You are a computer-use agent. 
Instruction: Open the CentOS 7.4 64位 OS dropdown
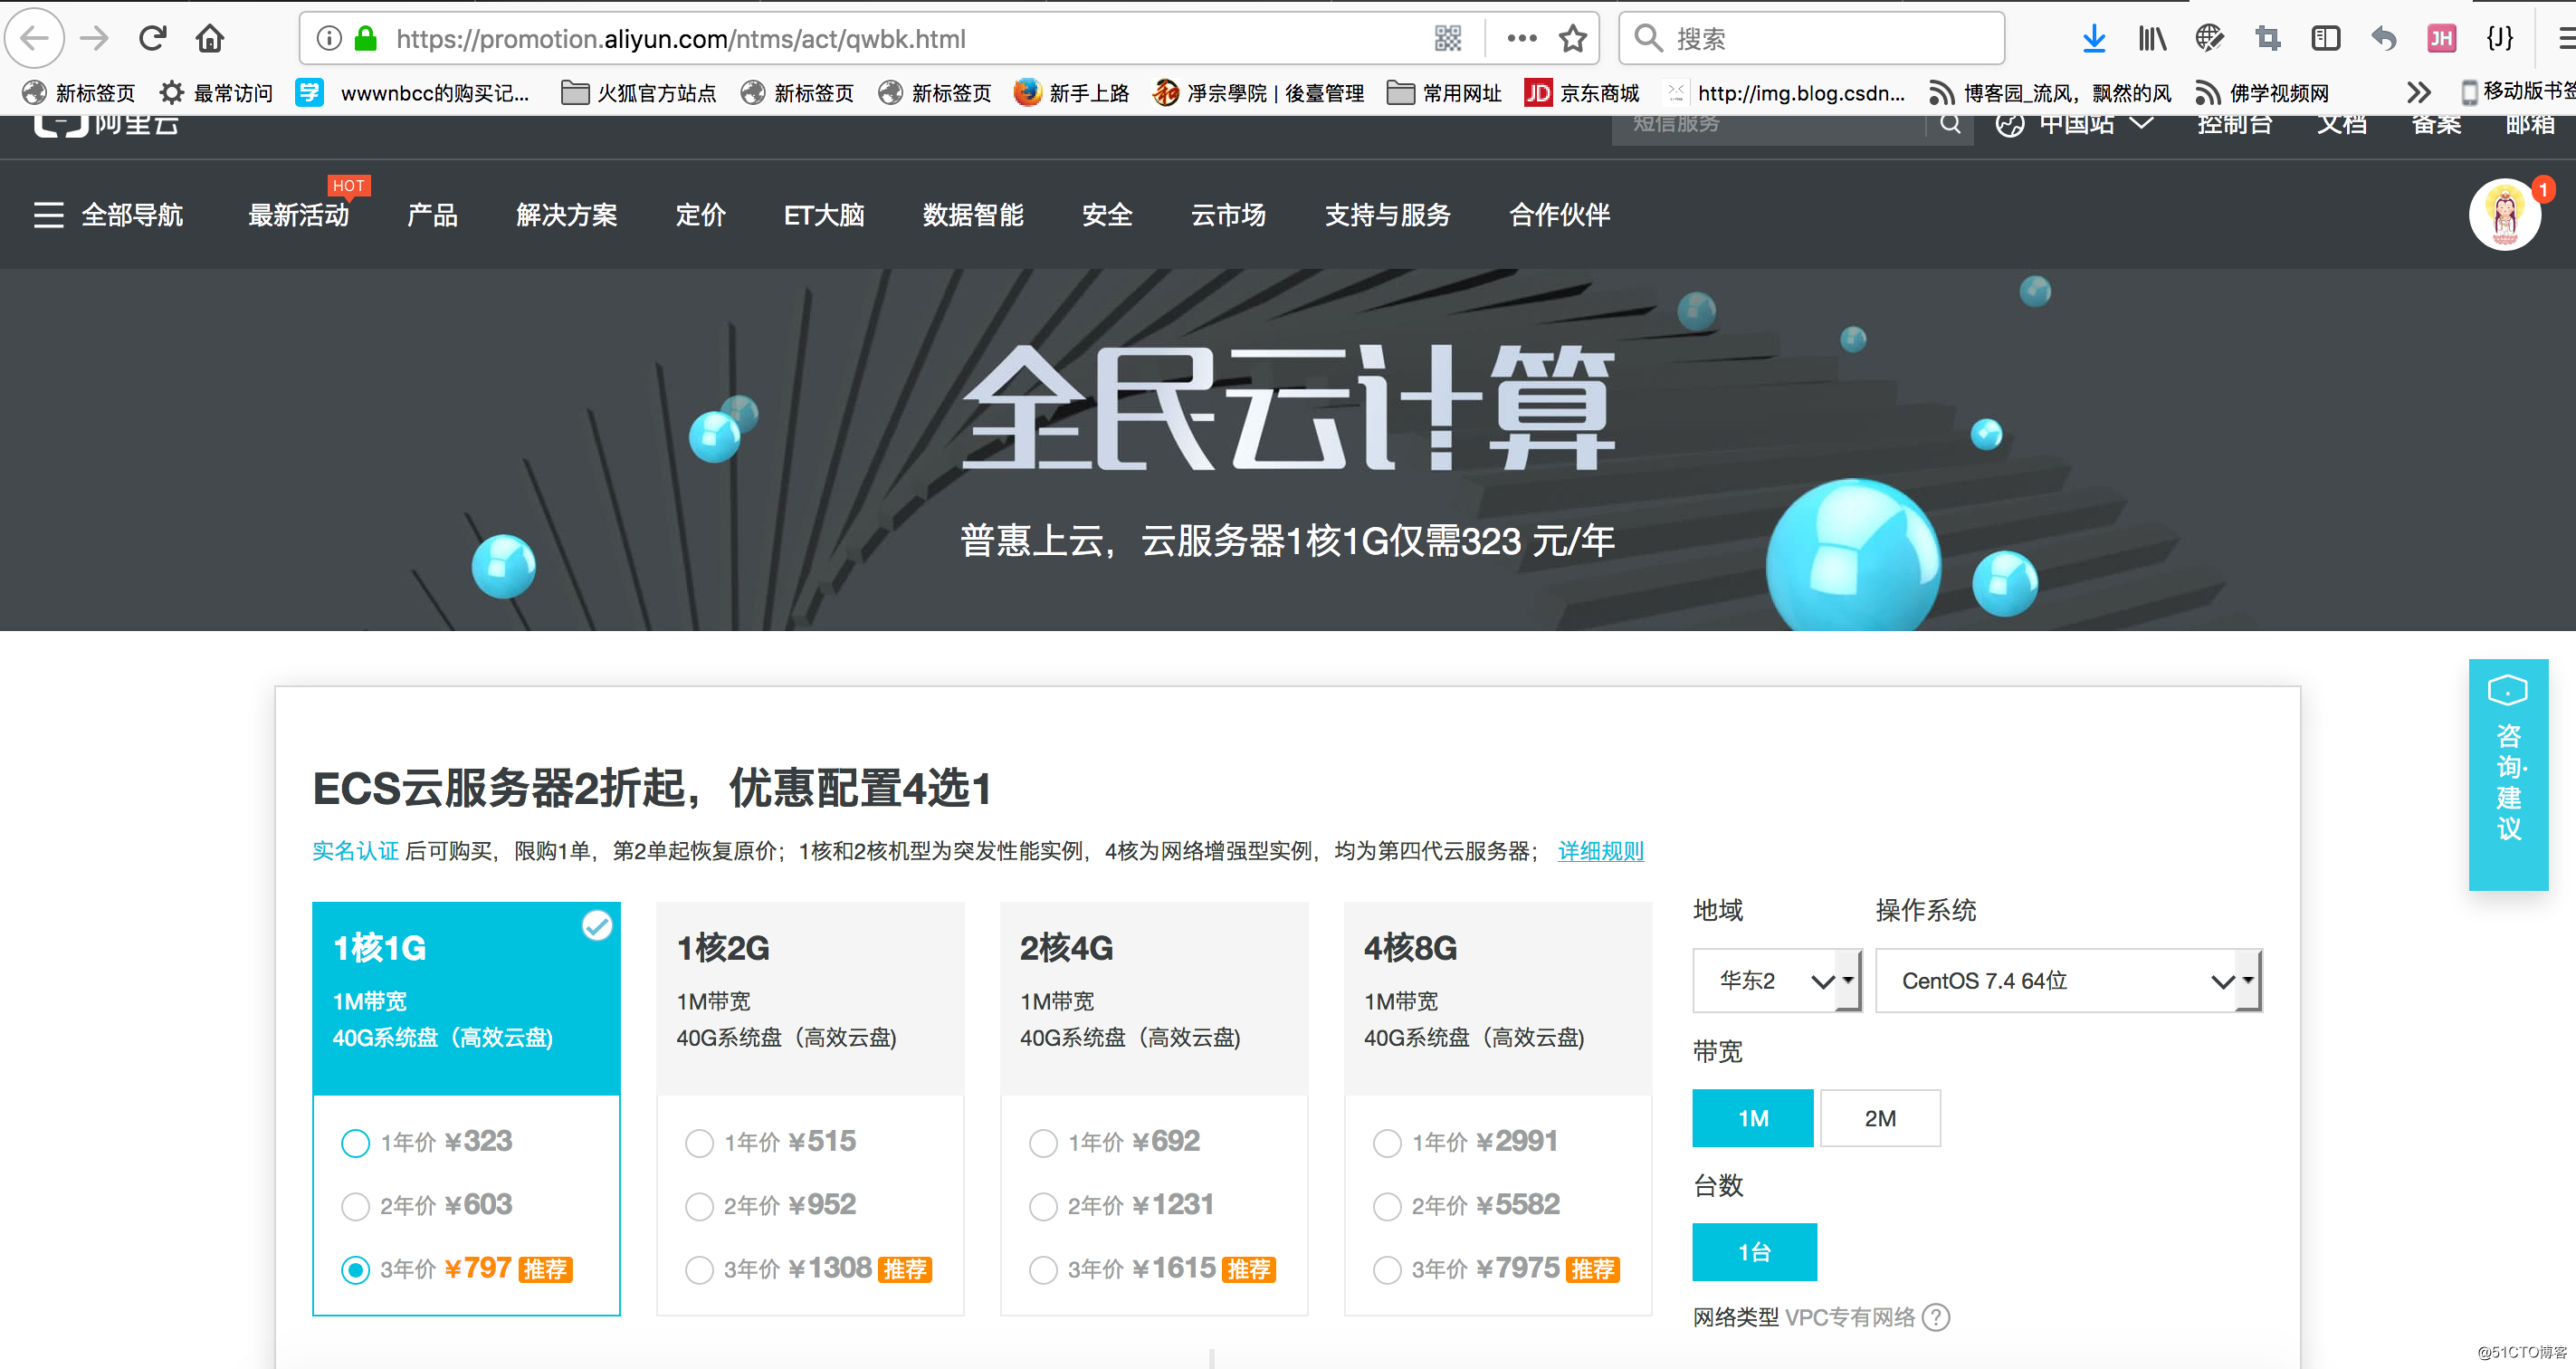tap(2068, 981)
